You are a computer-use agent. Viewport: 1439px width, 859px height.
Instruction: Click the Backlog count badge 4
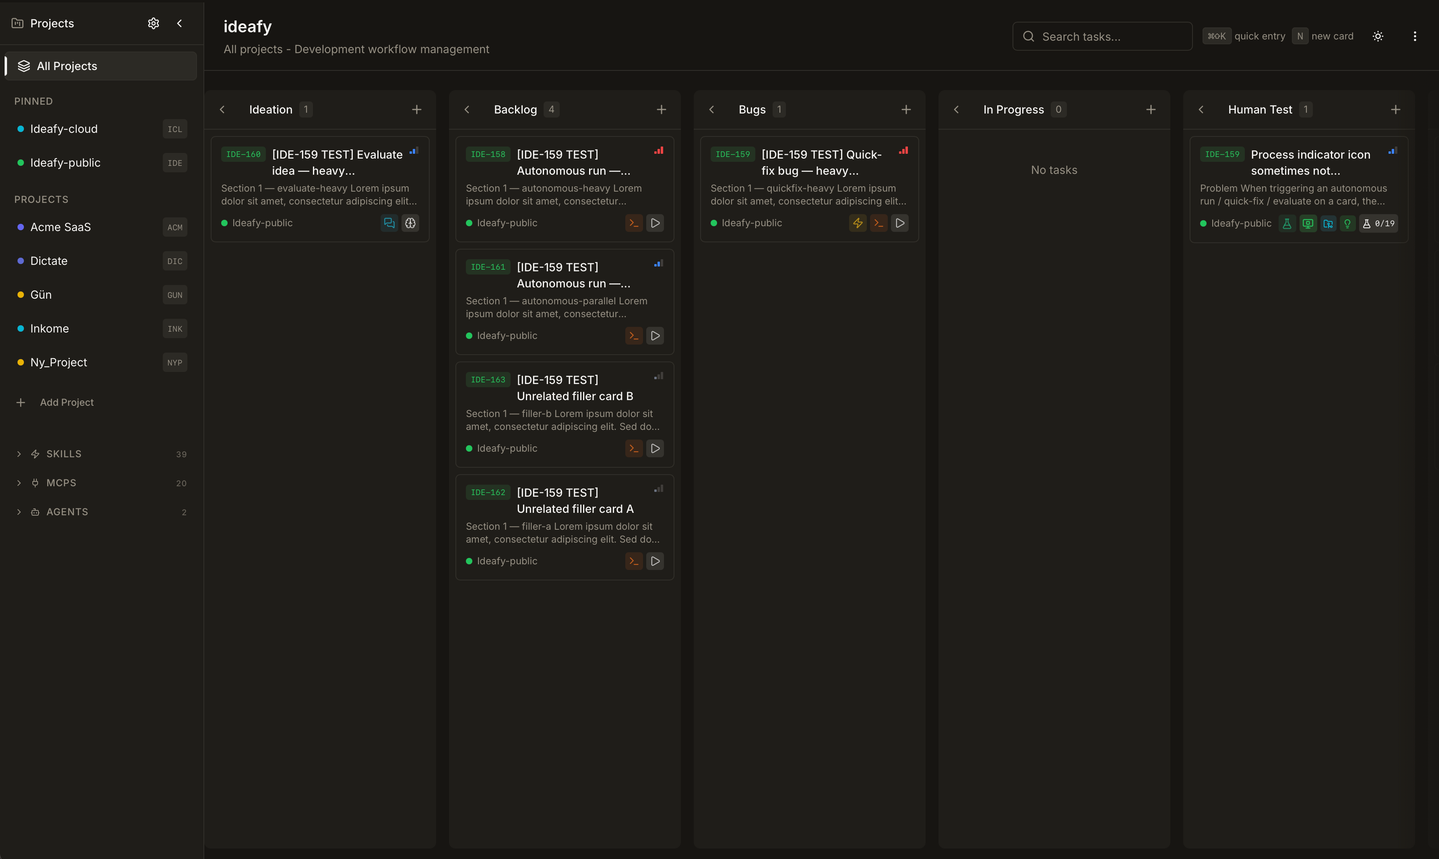tap(551, 110)
